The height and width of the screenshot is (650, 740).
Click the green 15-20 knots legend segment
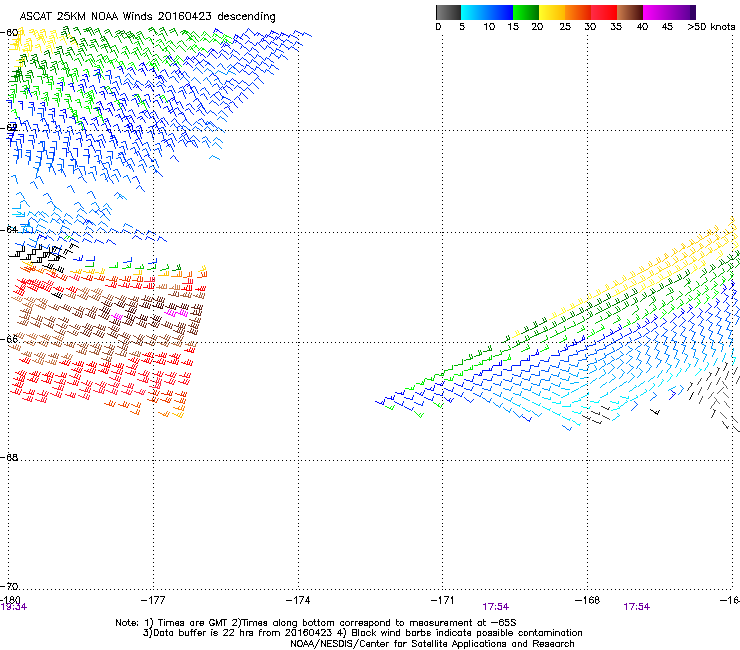click(526, 12)
